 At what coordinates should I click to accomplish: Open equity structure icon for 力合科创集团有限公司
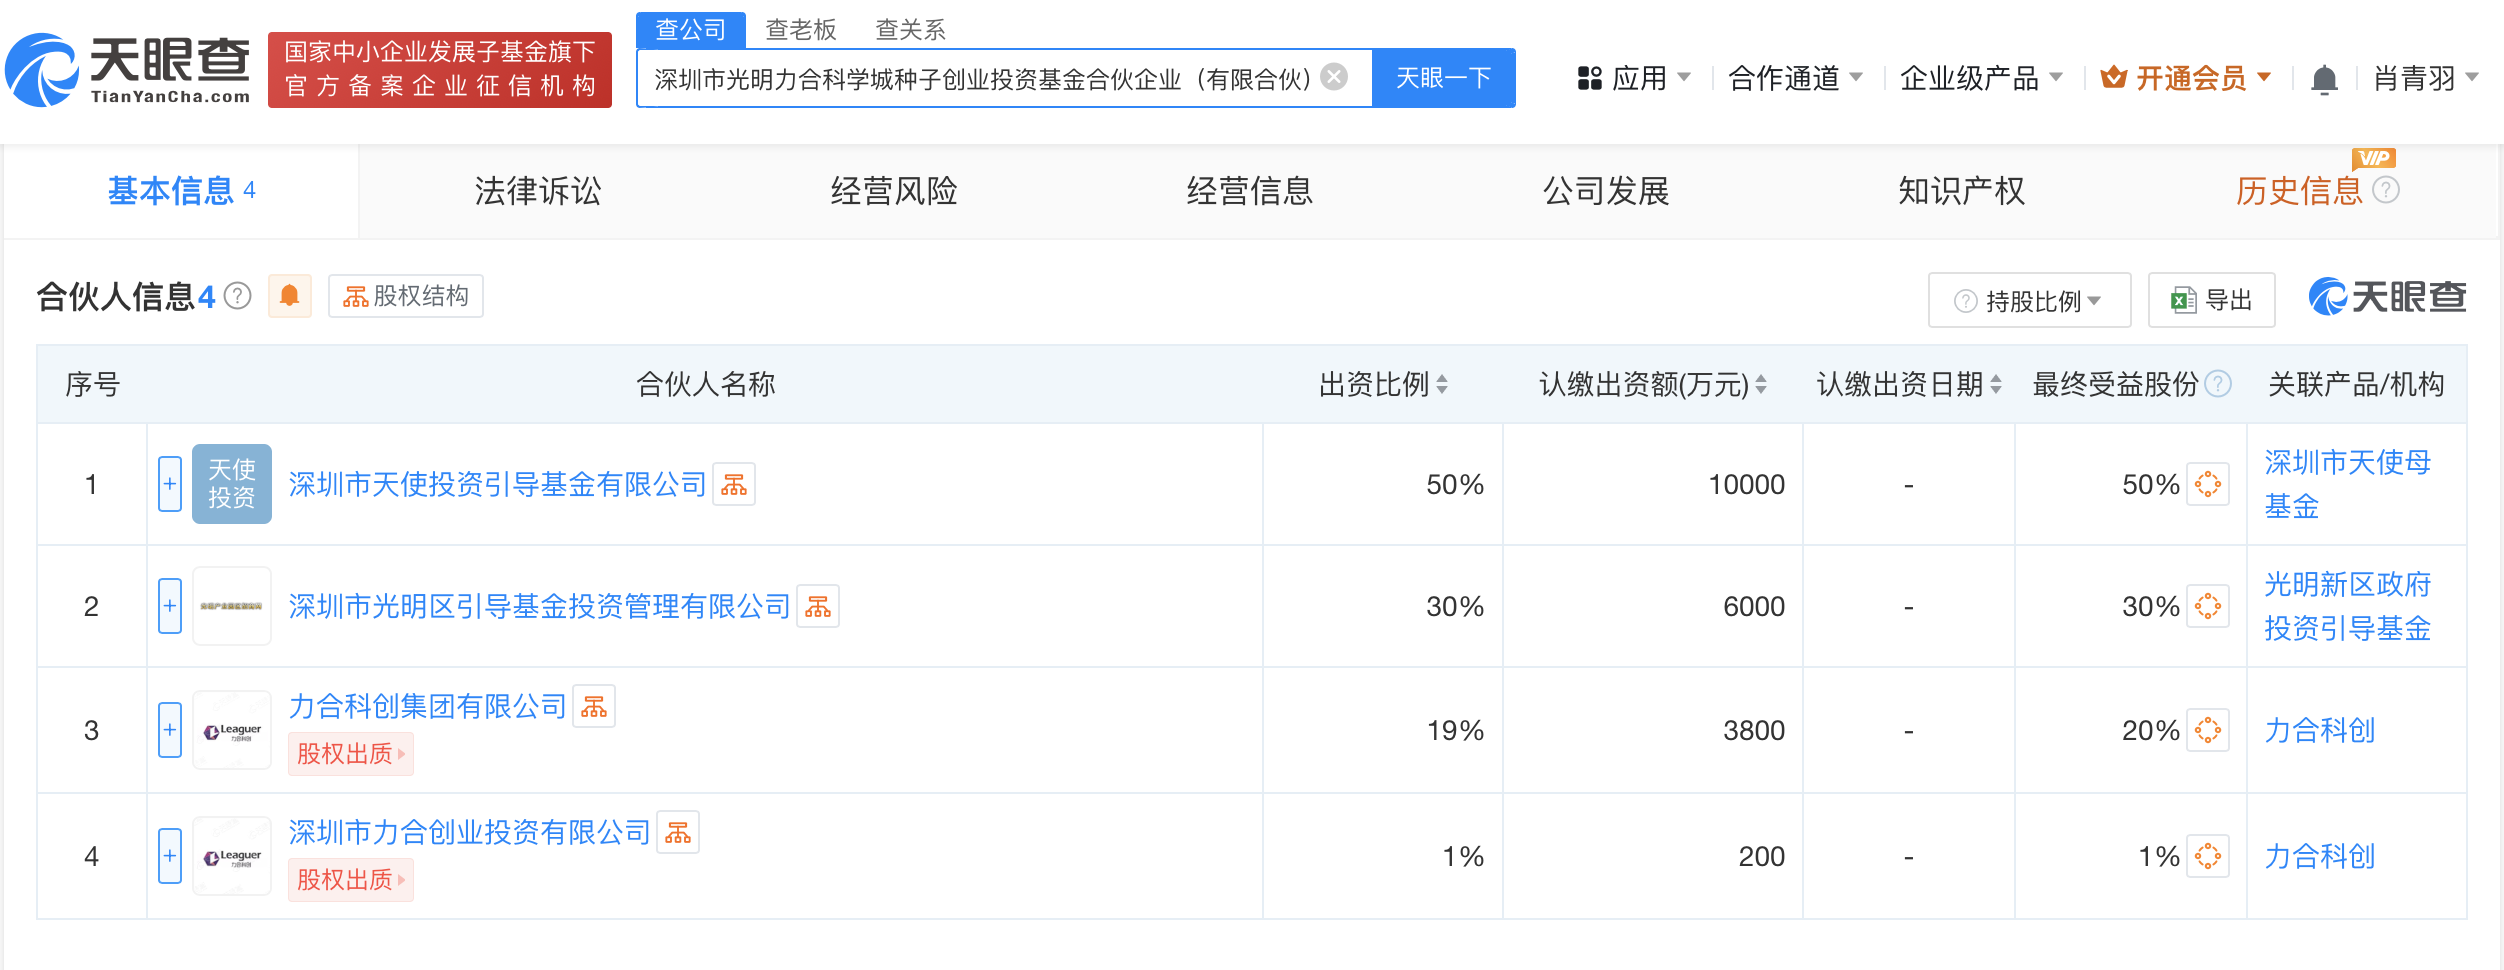point(594,707)
